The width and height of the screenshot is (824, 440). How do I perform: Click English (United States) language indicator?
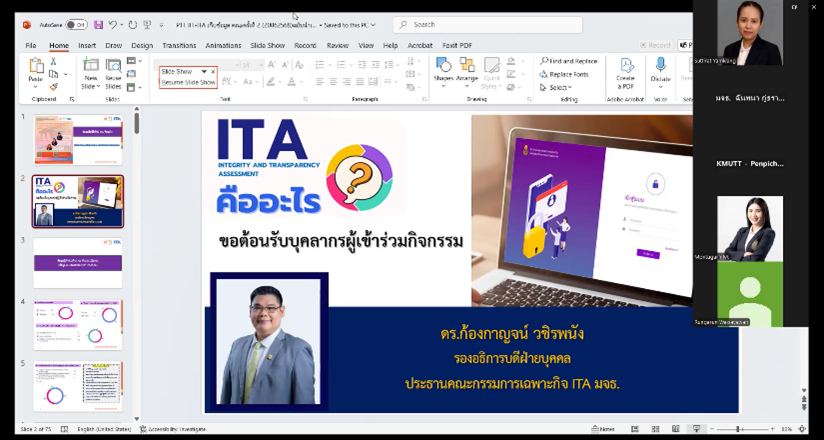(x=104, y=429)
